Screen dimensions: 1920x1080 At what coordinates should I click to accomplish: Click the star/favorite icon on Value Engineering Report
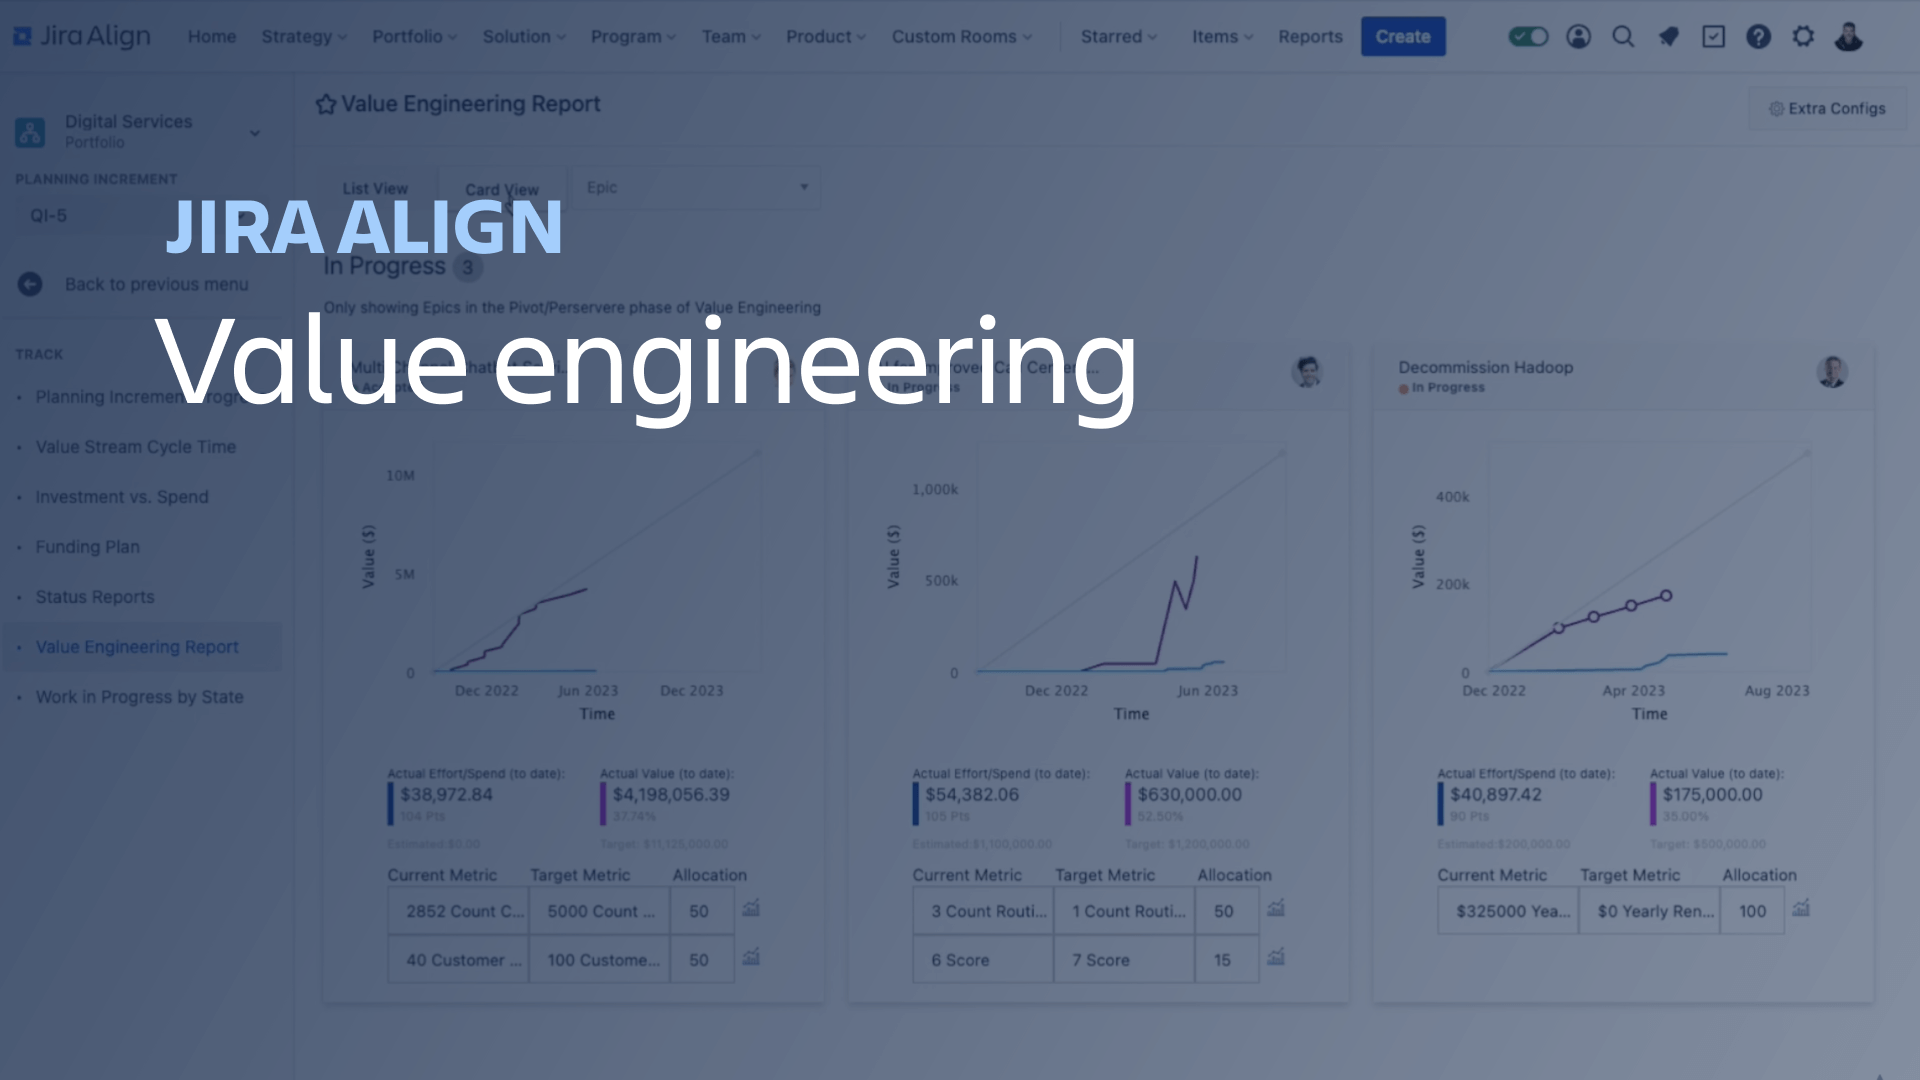point(324,104)
